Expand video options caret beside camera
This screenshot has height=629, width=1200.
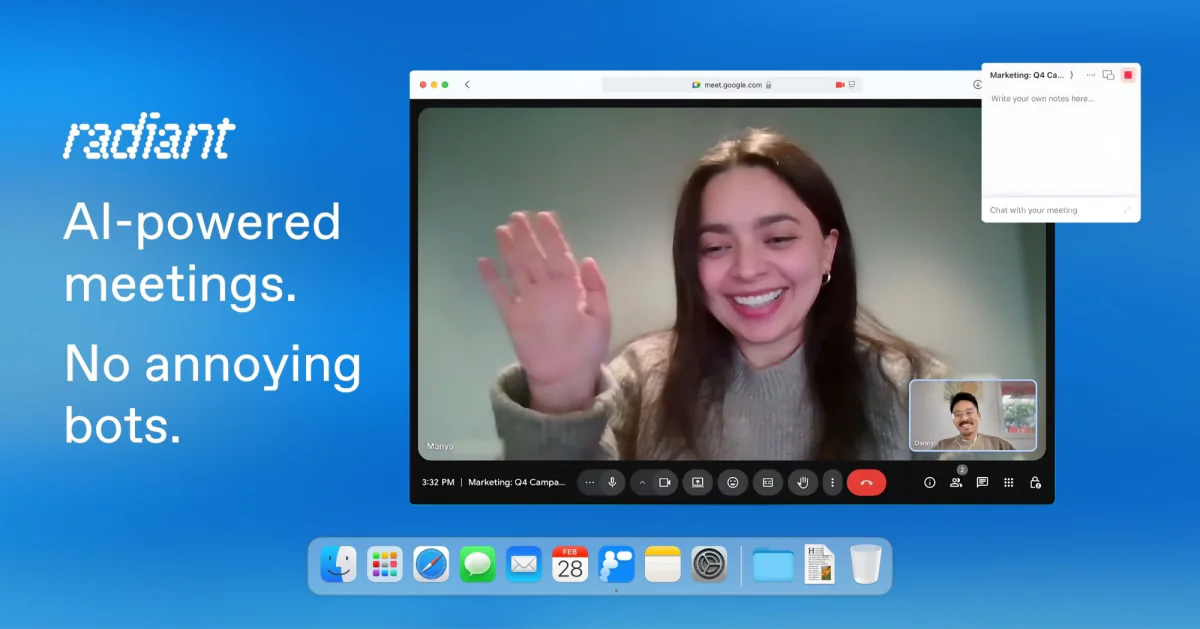(642, 482)
